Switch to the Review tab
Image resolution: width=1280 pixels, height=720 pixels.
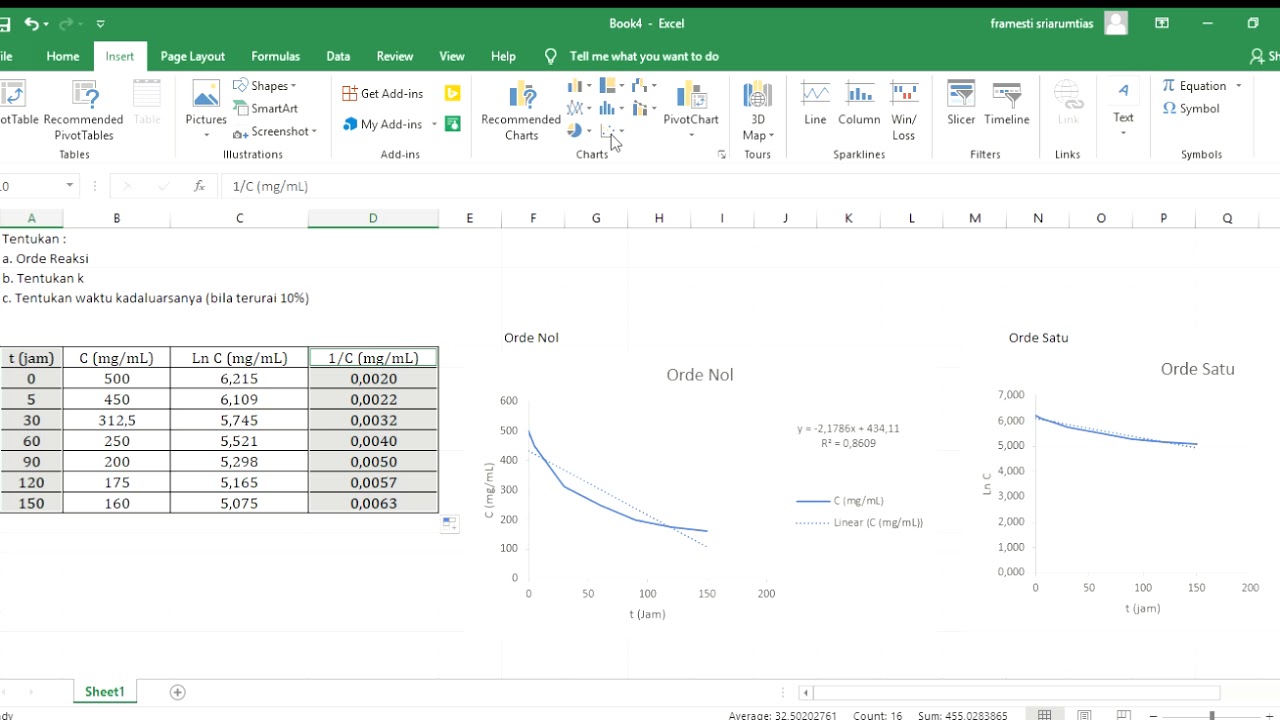(394, 56)
